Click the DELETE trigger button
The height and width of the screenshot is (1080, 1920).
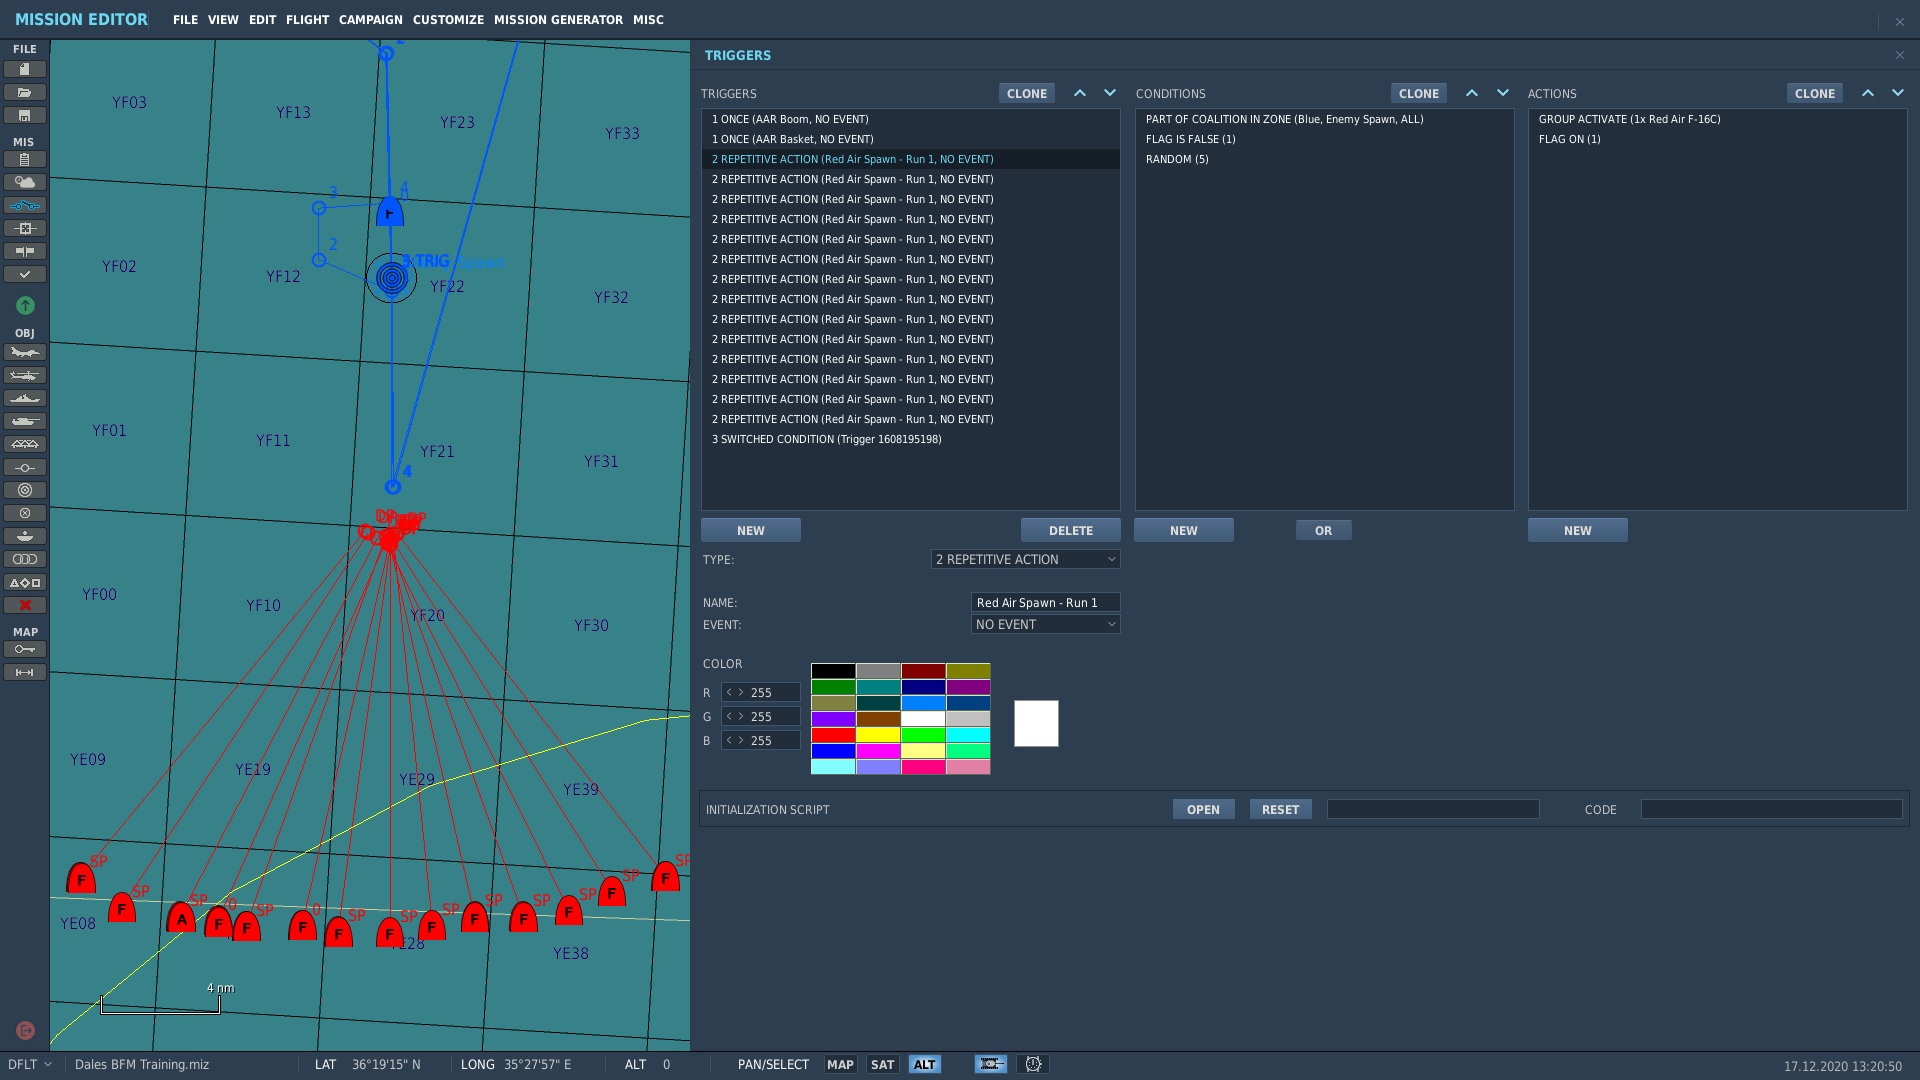pos(1070,530)
